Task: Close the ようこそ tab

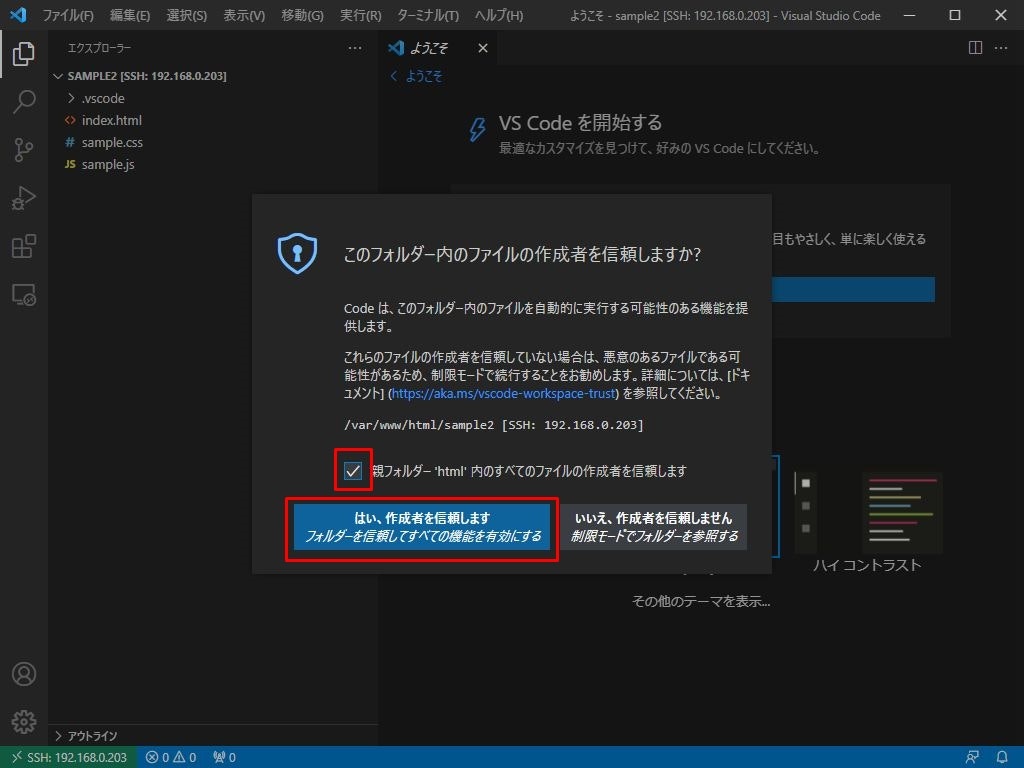Action: point(483,48)
